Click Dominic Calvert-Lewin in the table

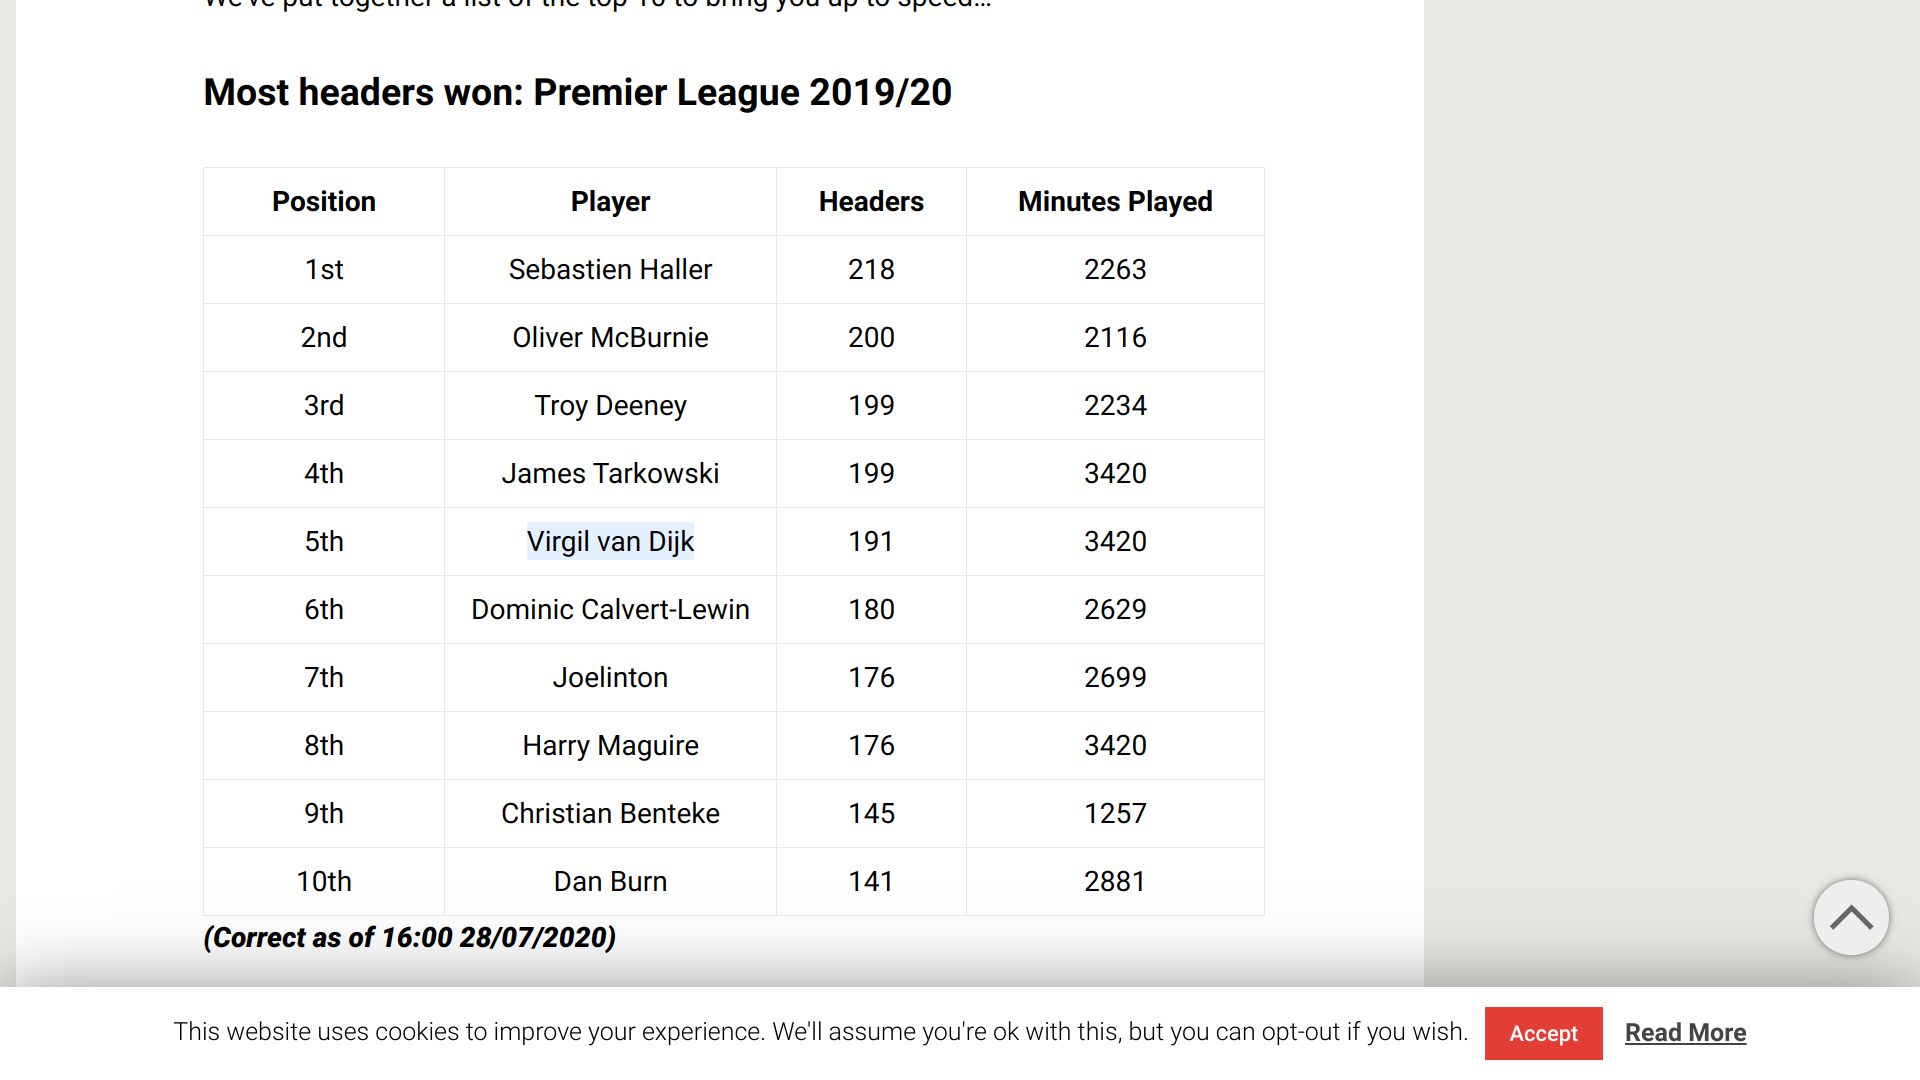[x=610, y=610]
